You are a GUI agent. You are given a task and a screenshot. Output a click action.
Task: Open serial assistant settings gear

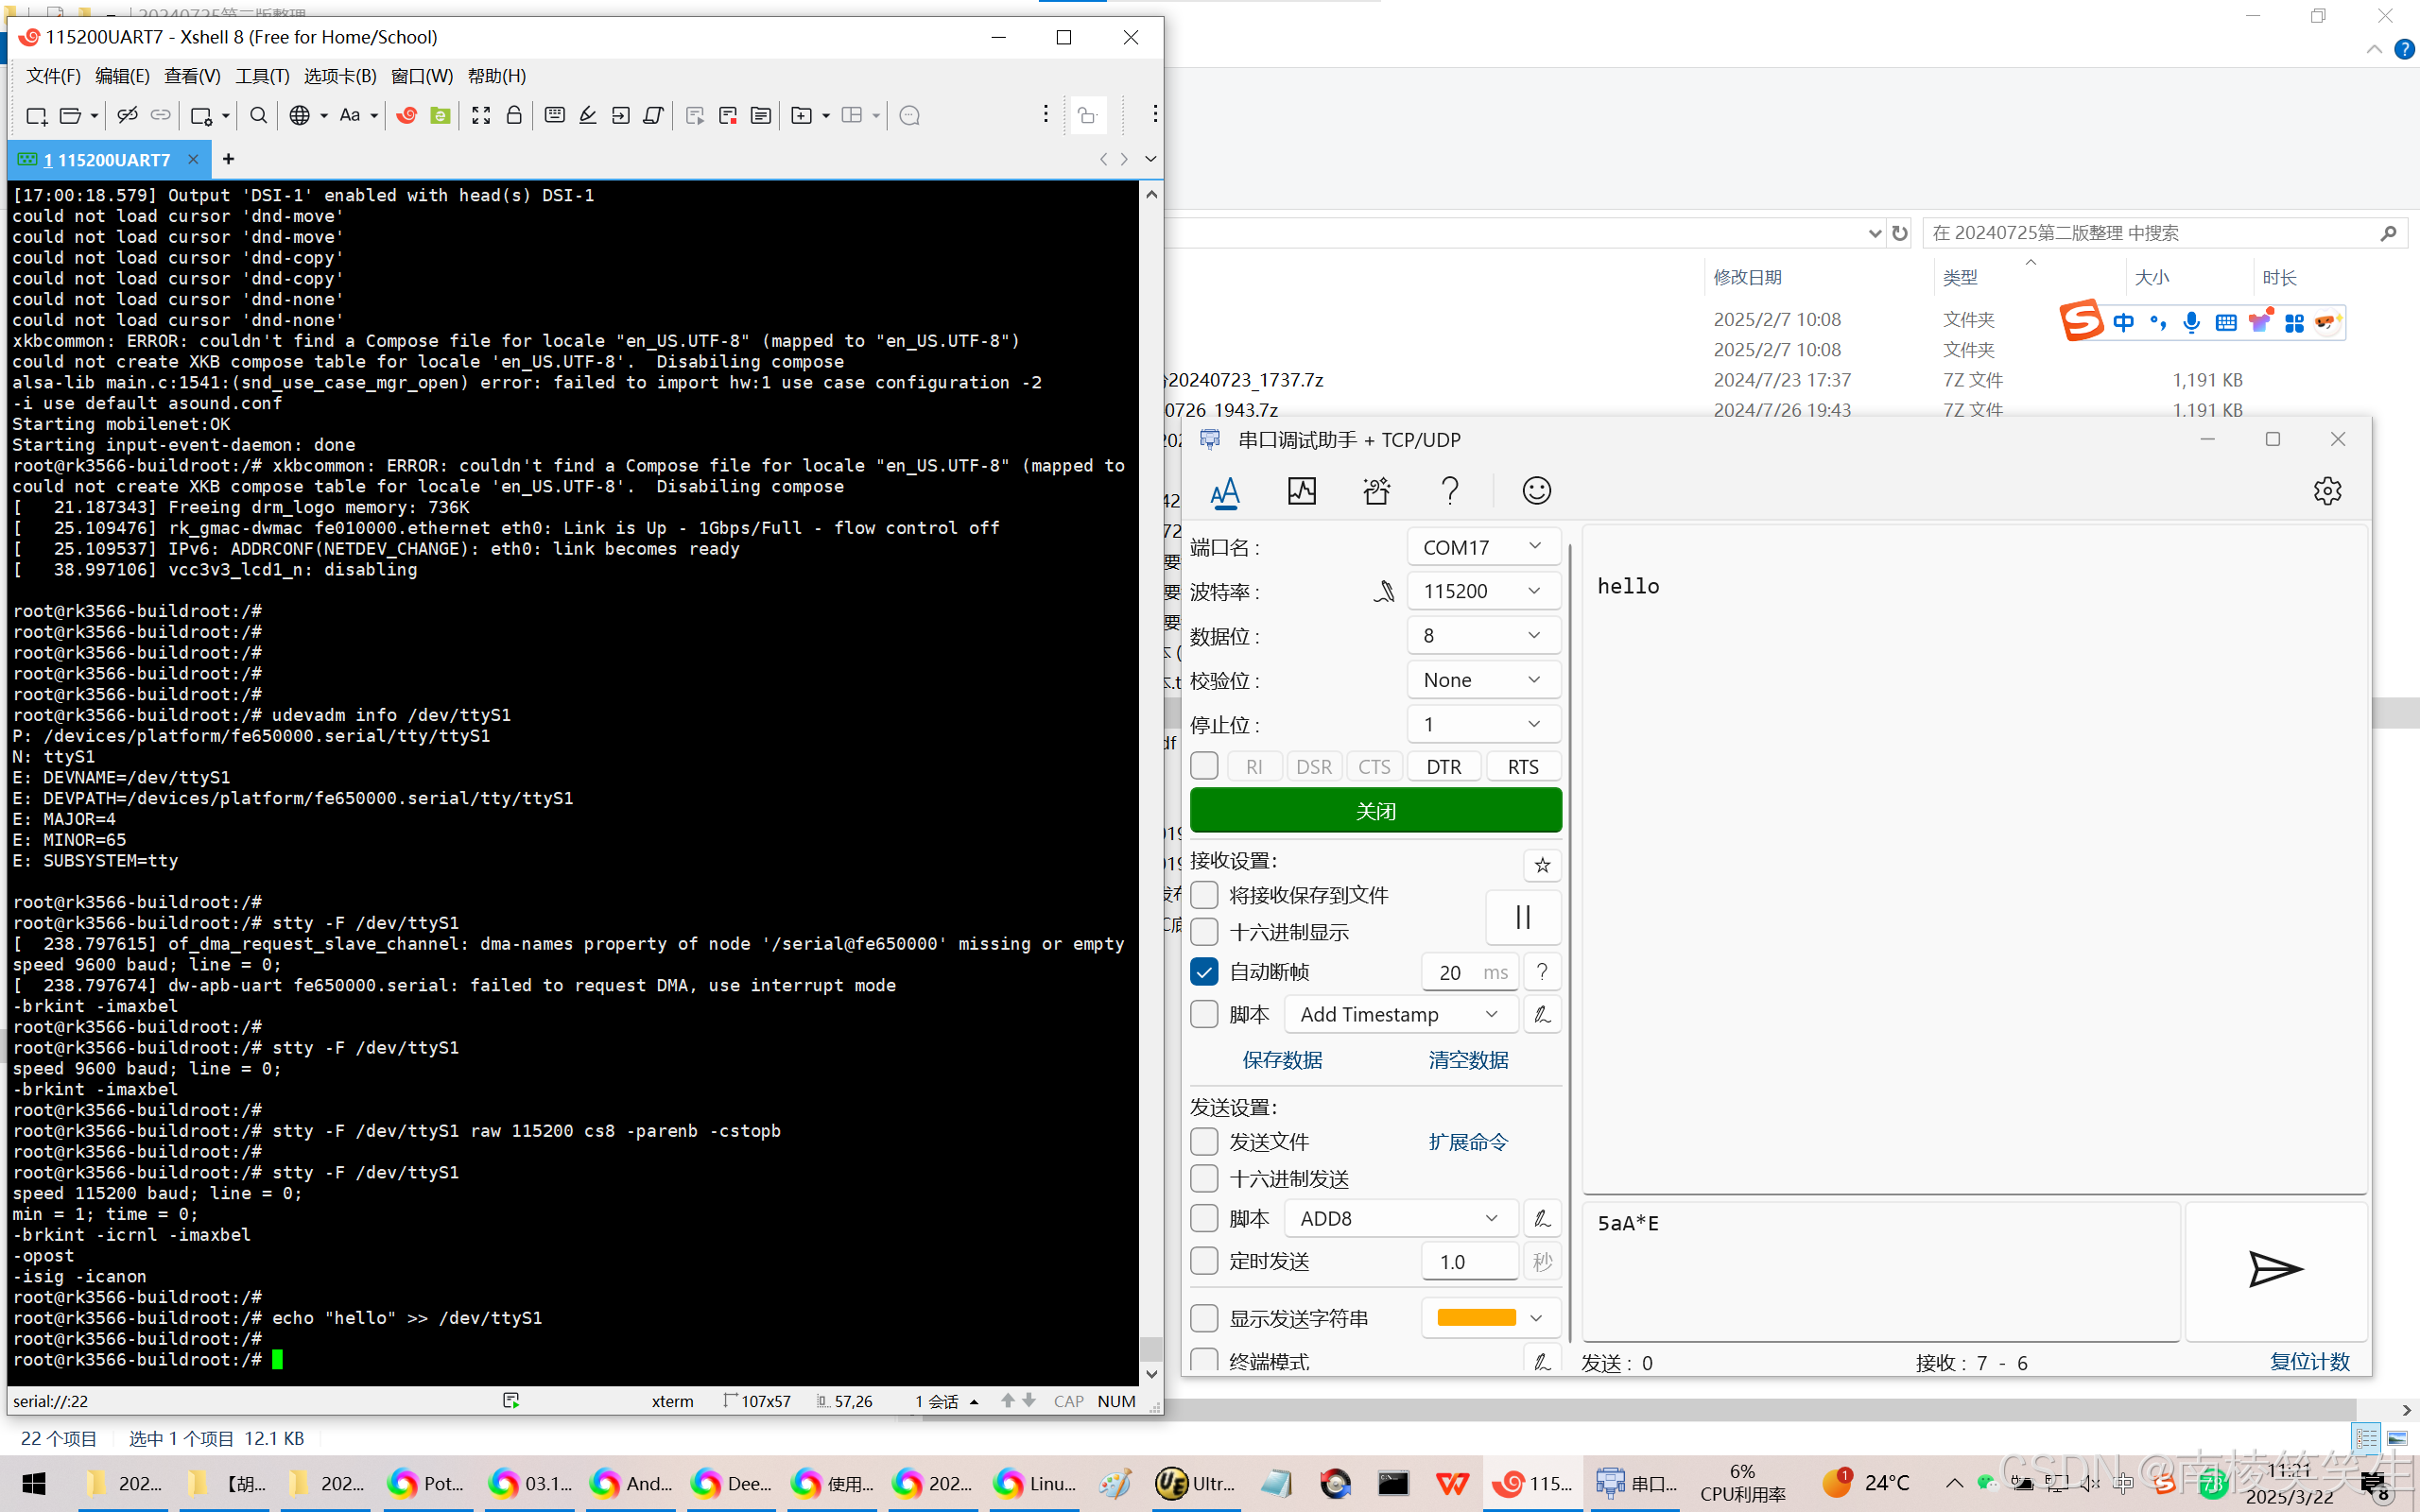[2327, 491]
